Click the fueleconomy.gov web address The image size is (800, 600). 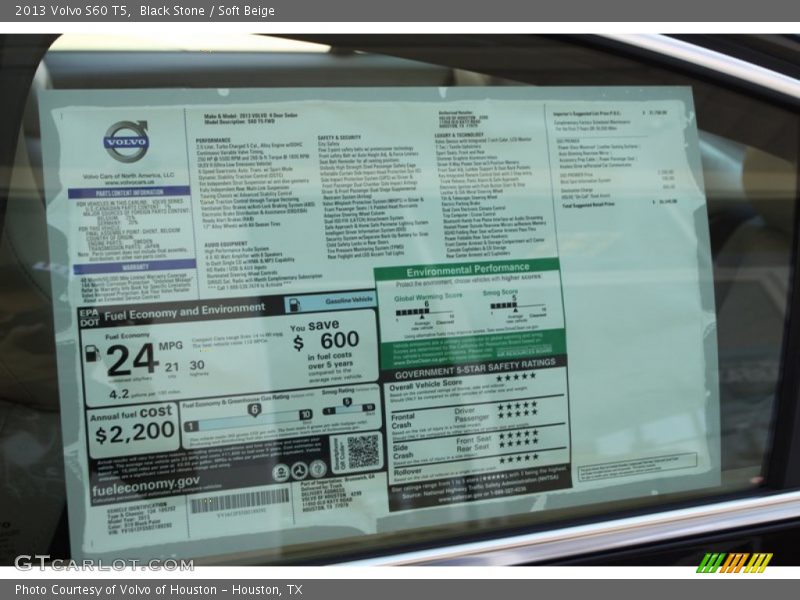[145, 486]
